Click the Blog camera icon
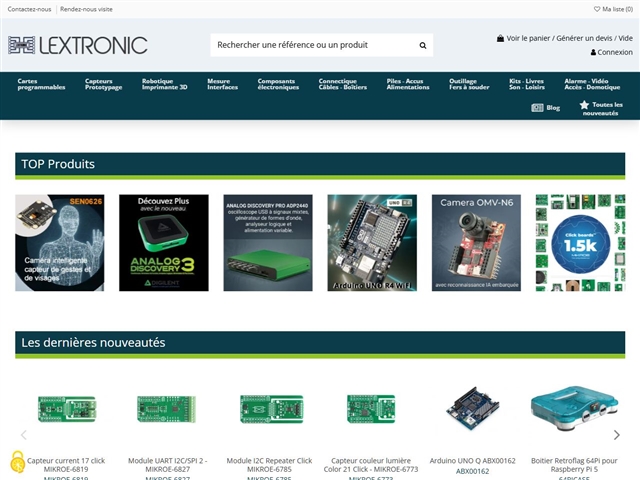Screen dimensions: 640x480 click(x=537, y=108)
